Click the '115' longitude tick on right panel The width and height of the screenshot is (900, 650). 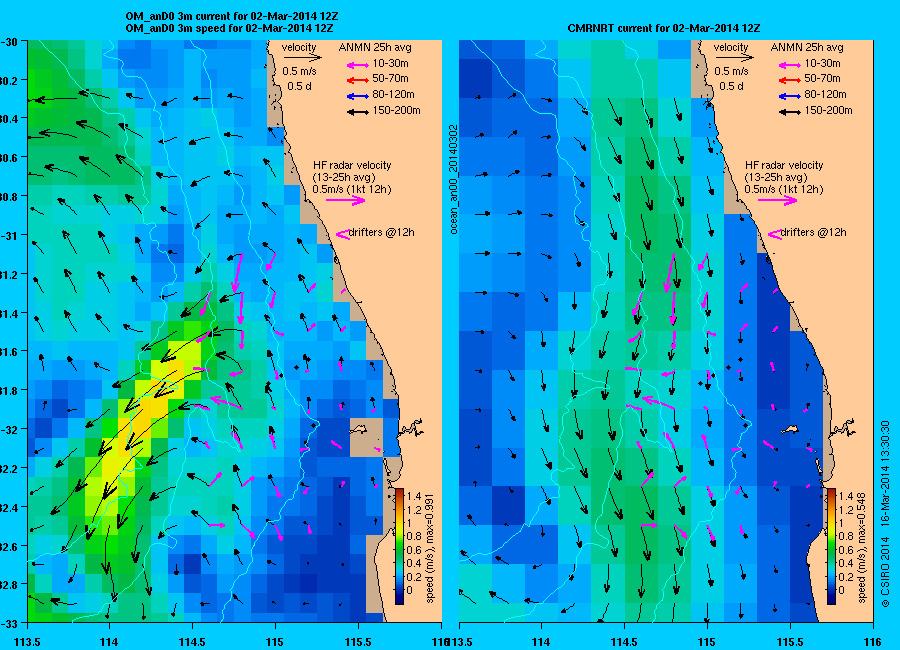[x=707, y=642]
